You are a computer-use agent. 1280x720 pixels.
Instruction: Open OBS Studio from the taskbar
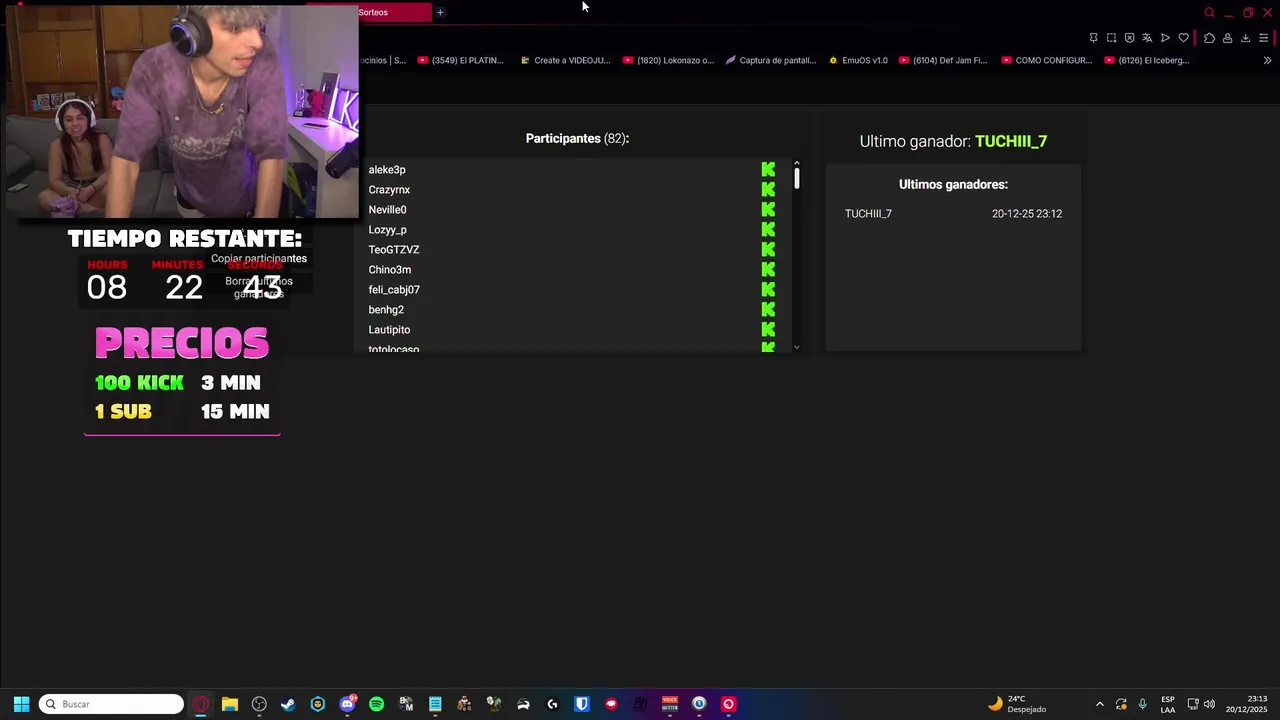click(259, 704)
